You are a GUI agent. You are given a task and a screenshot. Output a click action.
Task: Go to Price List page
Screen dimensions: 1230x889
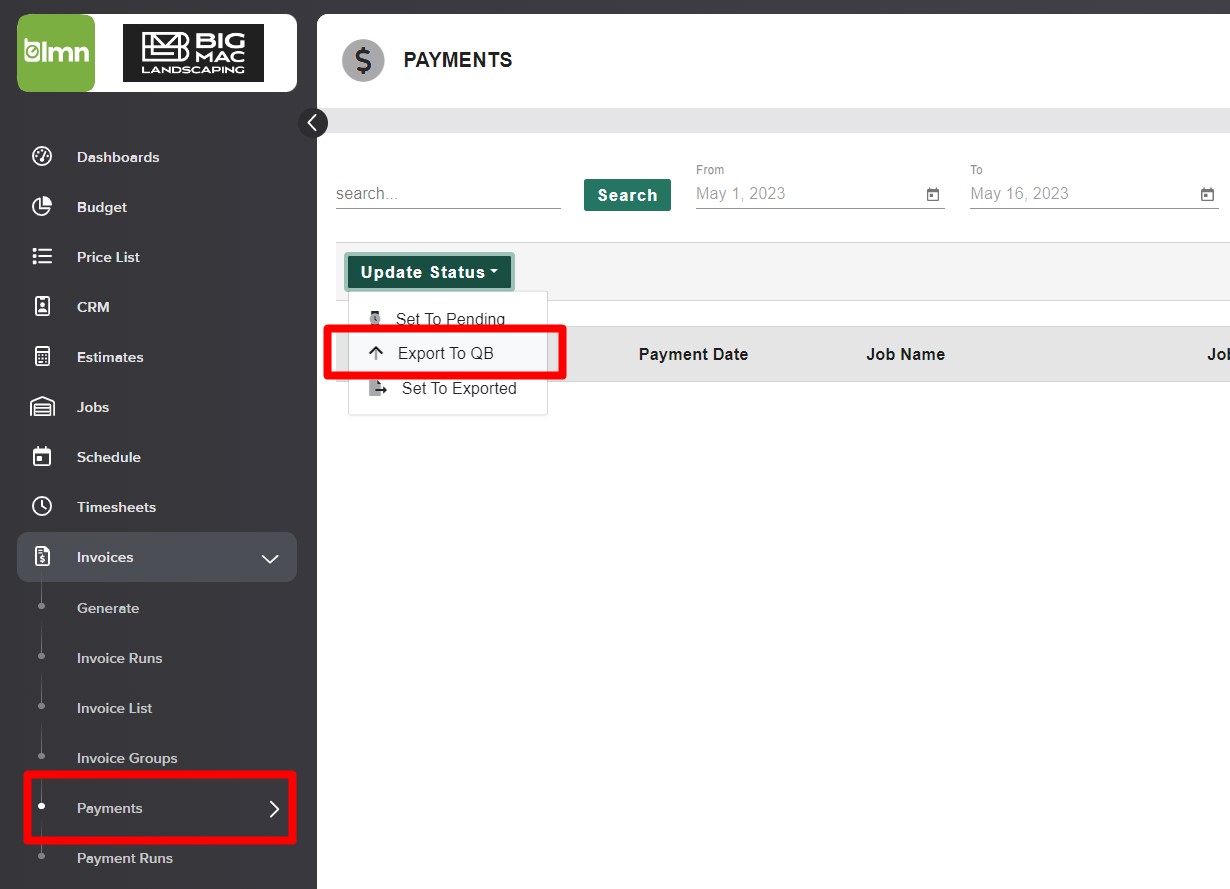point(108,257)
